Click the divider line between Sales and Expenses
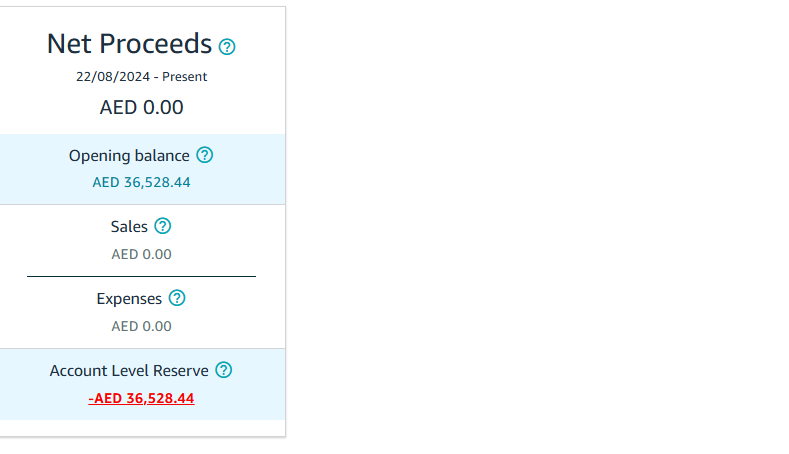789x454 pixels. [x=141, y=276]
